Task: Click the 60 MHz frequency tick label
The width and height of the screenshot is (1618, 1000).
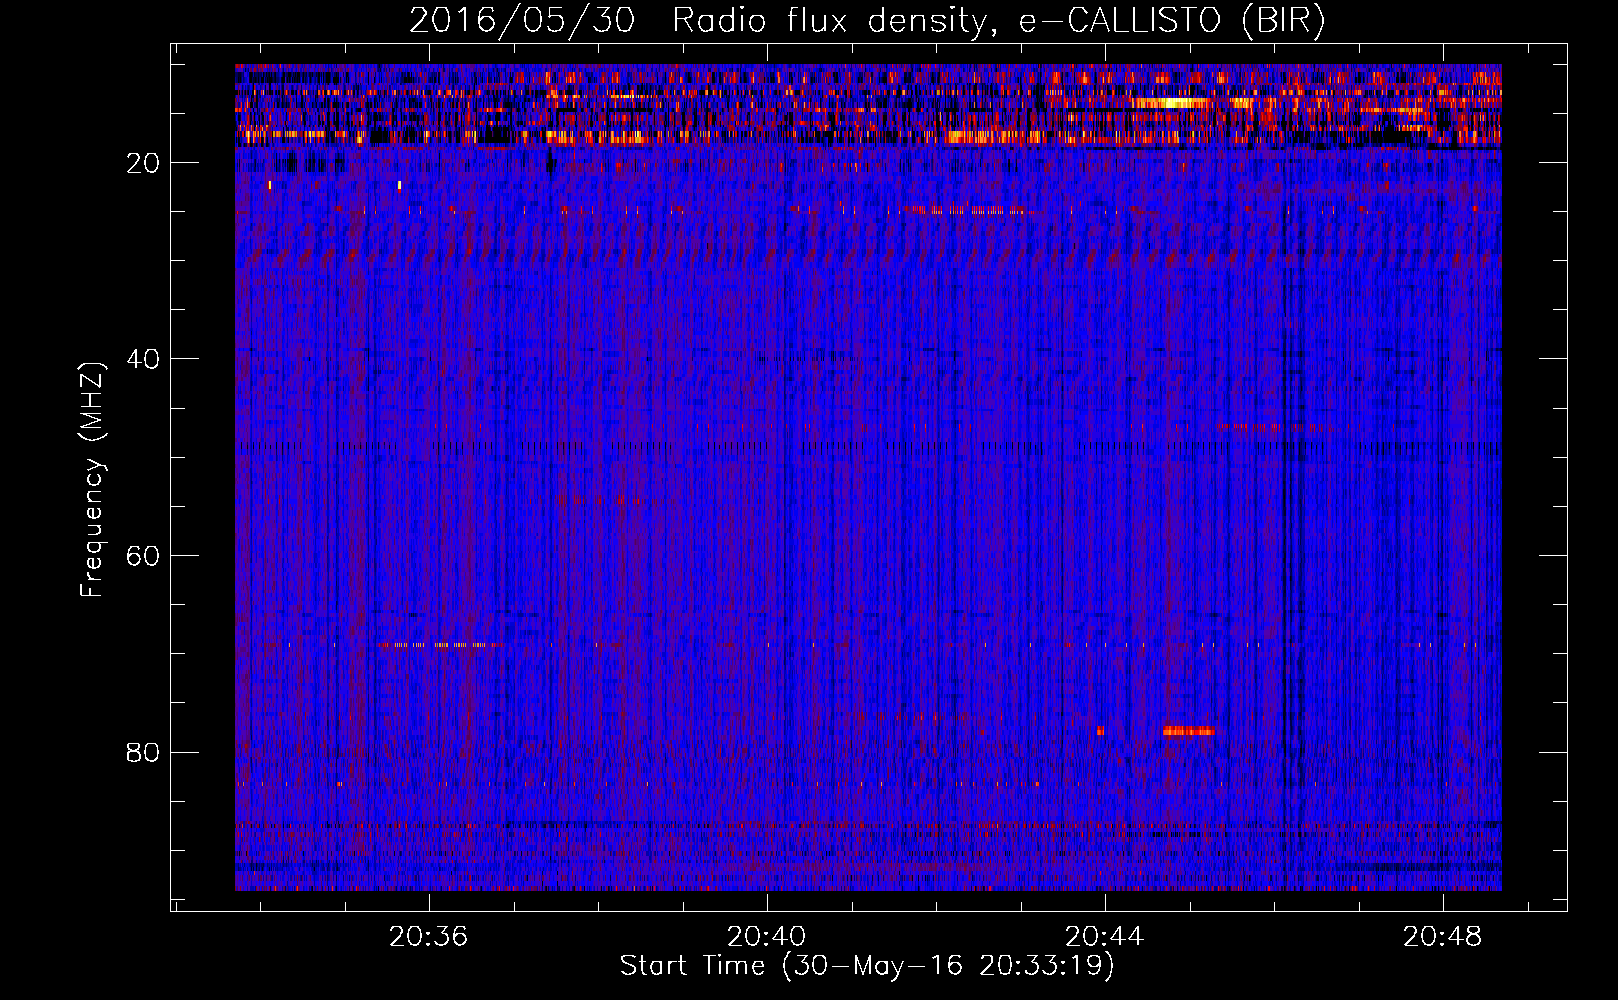Action: click(x=144, y=556)
